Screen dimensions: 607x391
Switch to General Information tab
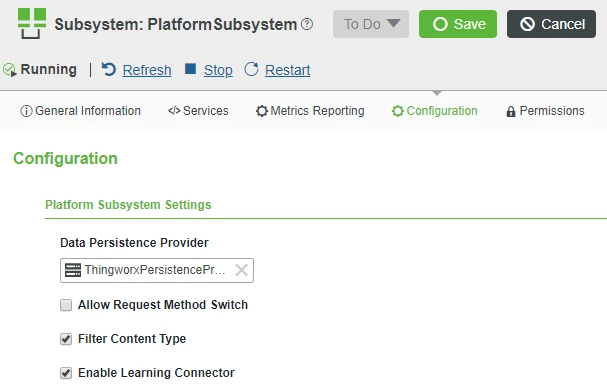(81, 111)
